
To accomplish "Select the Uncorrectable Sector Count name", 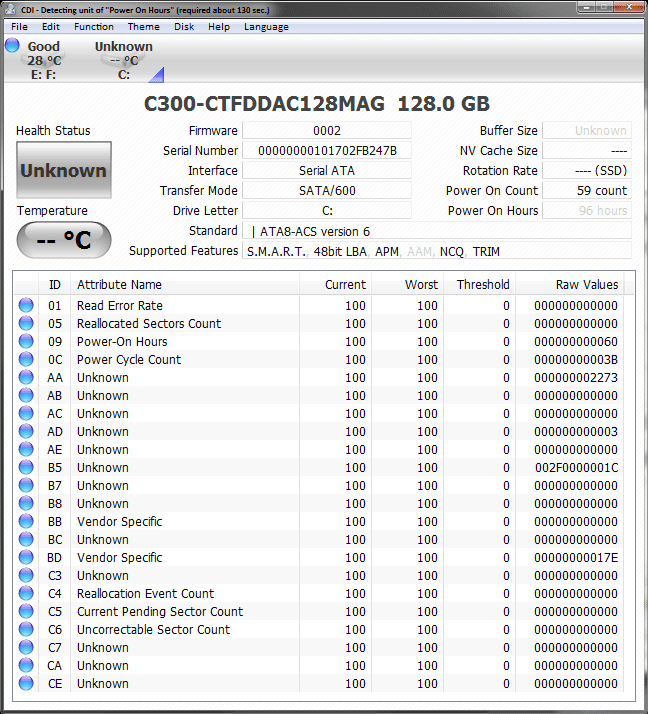I will (153, 629).
